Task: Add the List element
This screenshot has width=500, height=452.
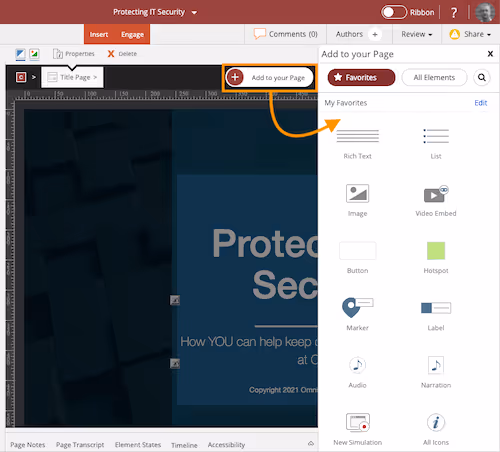Action: pos(436,144)
